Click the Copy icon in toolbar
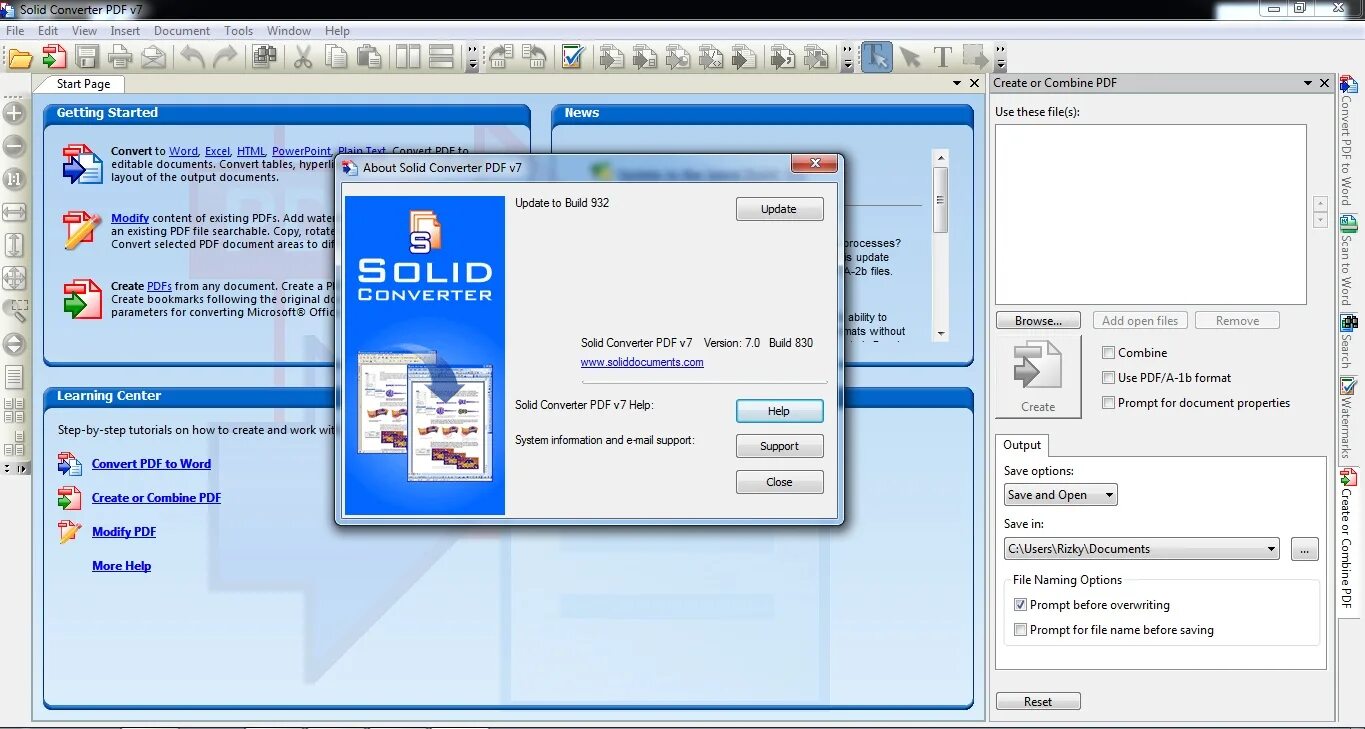This screenshot has width=1365, height=729. [336, 57]
